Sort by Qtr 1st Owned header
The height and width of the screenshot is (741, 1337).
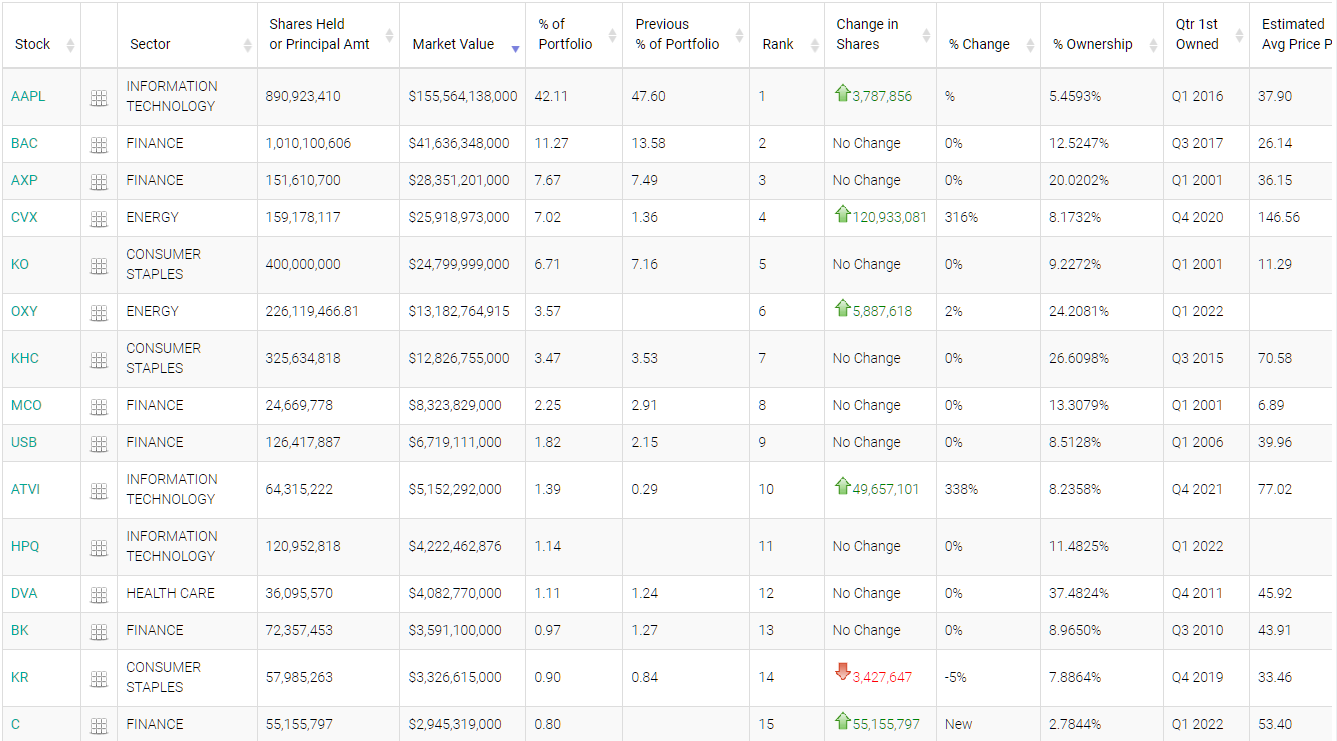click(x=1206, y=35)
